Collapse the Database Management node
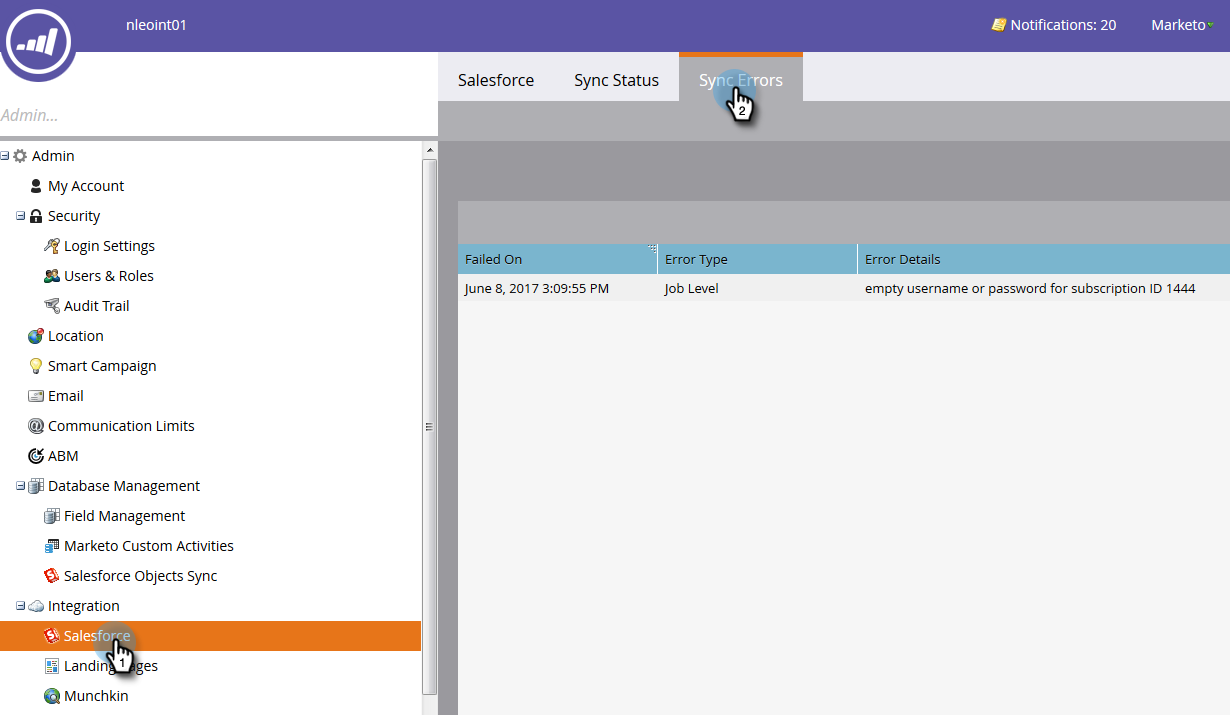Screen dimensions: 1230x715 21,486
